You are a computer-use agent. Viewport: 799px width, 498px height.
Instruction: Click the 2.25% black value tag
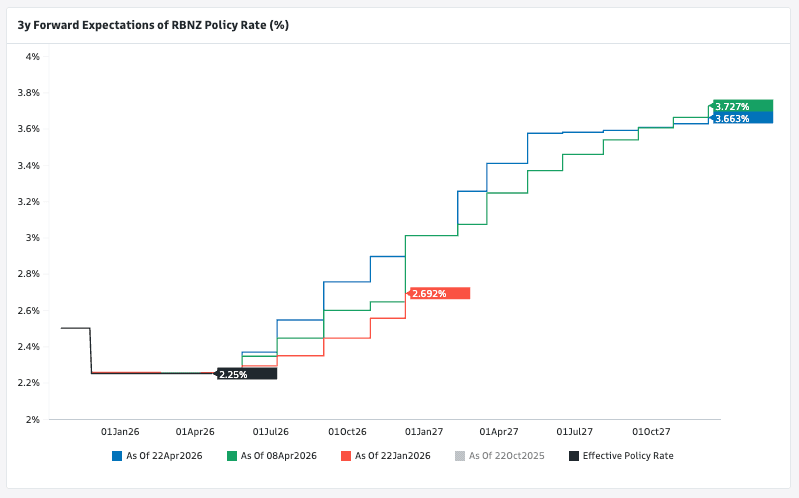246,374
